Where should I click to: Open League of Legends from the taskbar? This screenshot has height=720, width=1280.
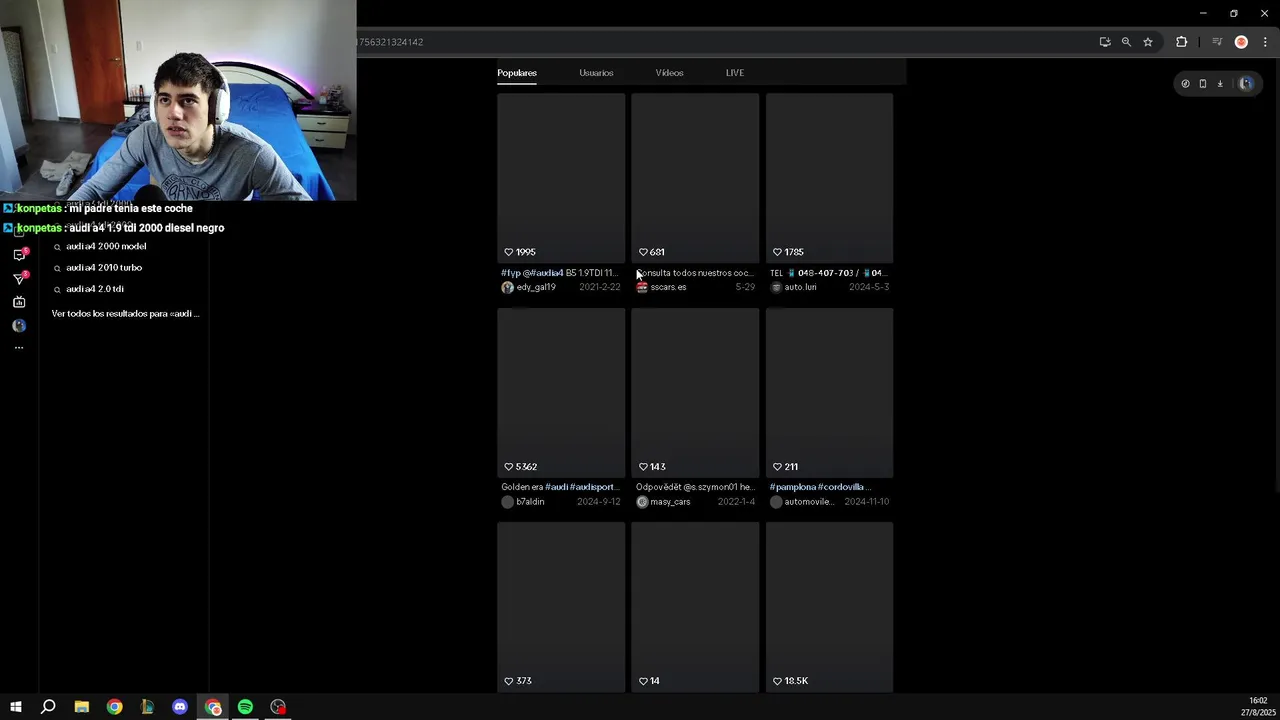coord(147,707)
